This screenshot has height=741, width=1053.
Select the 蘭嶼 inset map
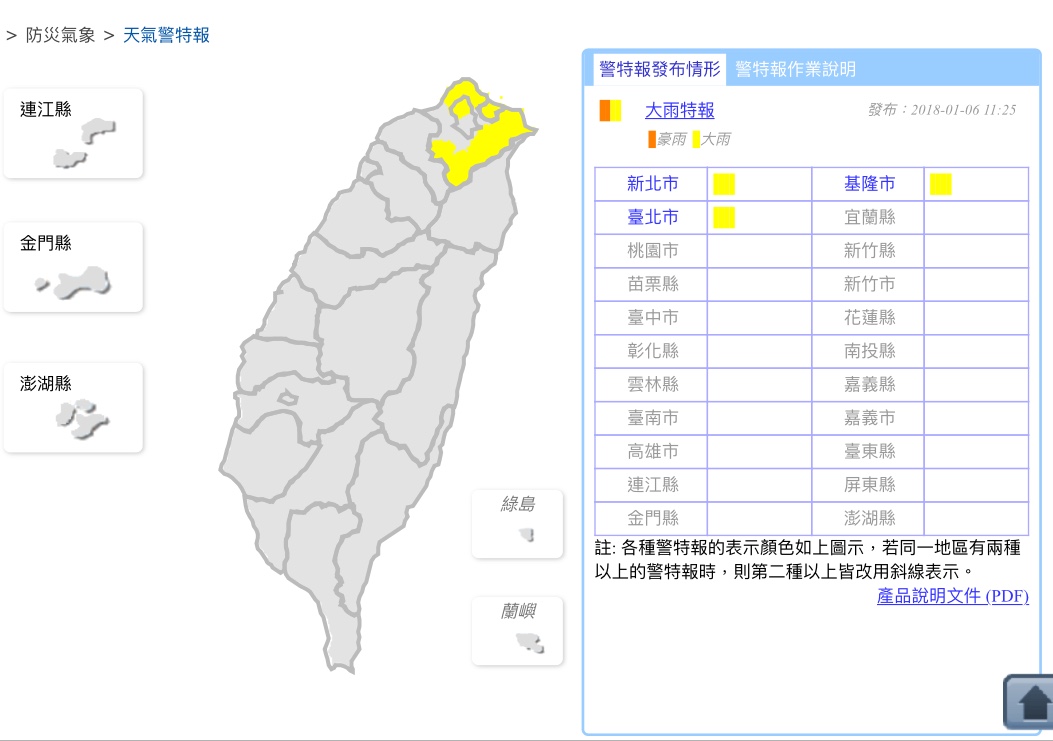pos(517,631)
